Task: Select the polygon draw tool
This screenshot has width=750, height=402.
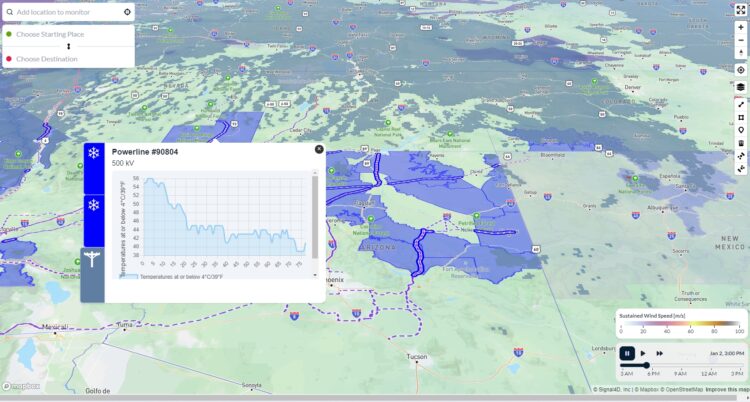Action: [x=741, y=117]
